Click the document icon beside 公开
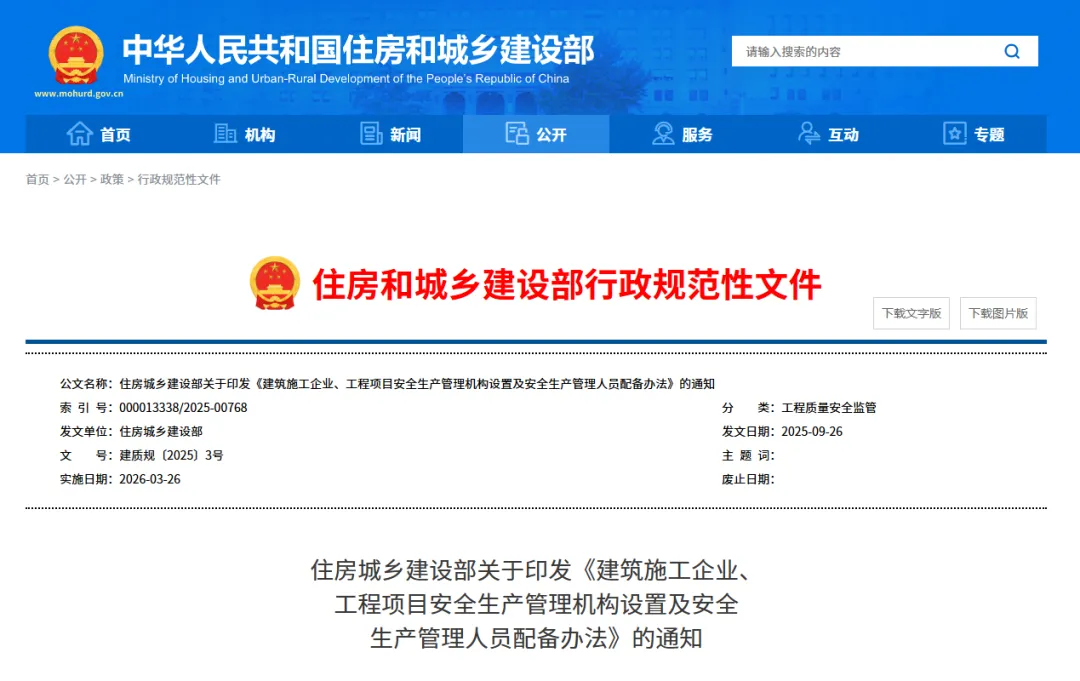 click(x=517, y=134)
